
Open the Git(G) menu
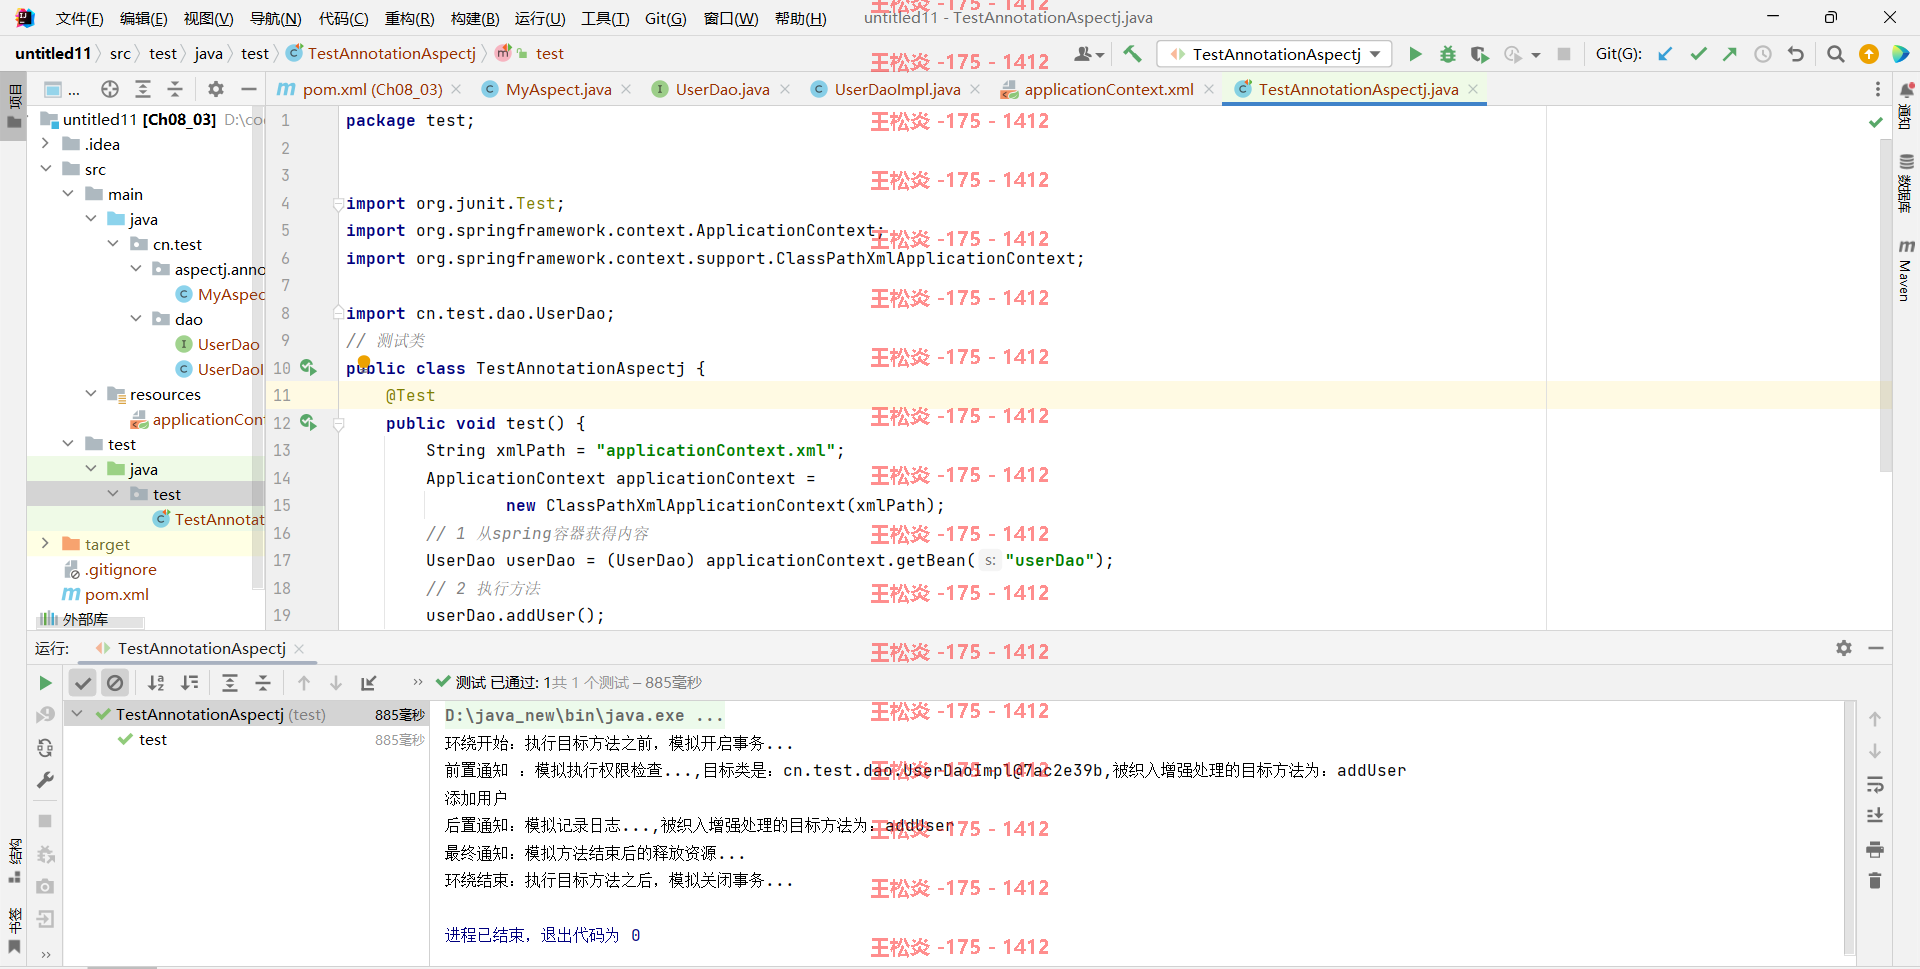pyautogui.click(x=665, y=18)
